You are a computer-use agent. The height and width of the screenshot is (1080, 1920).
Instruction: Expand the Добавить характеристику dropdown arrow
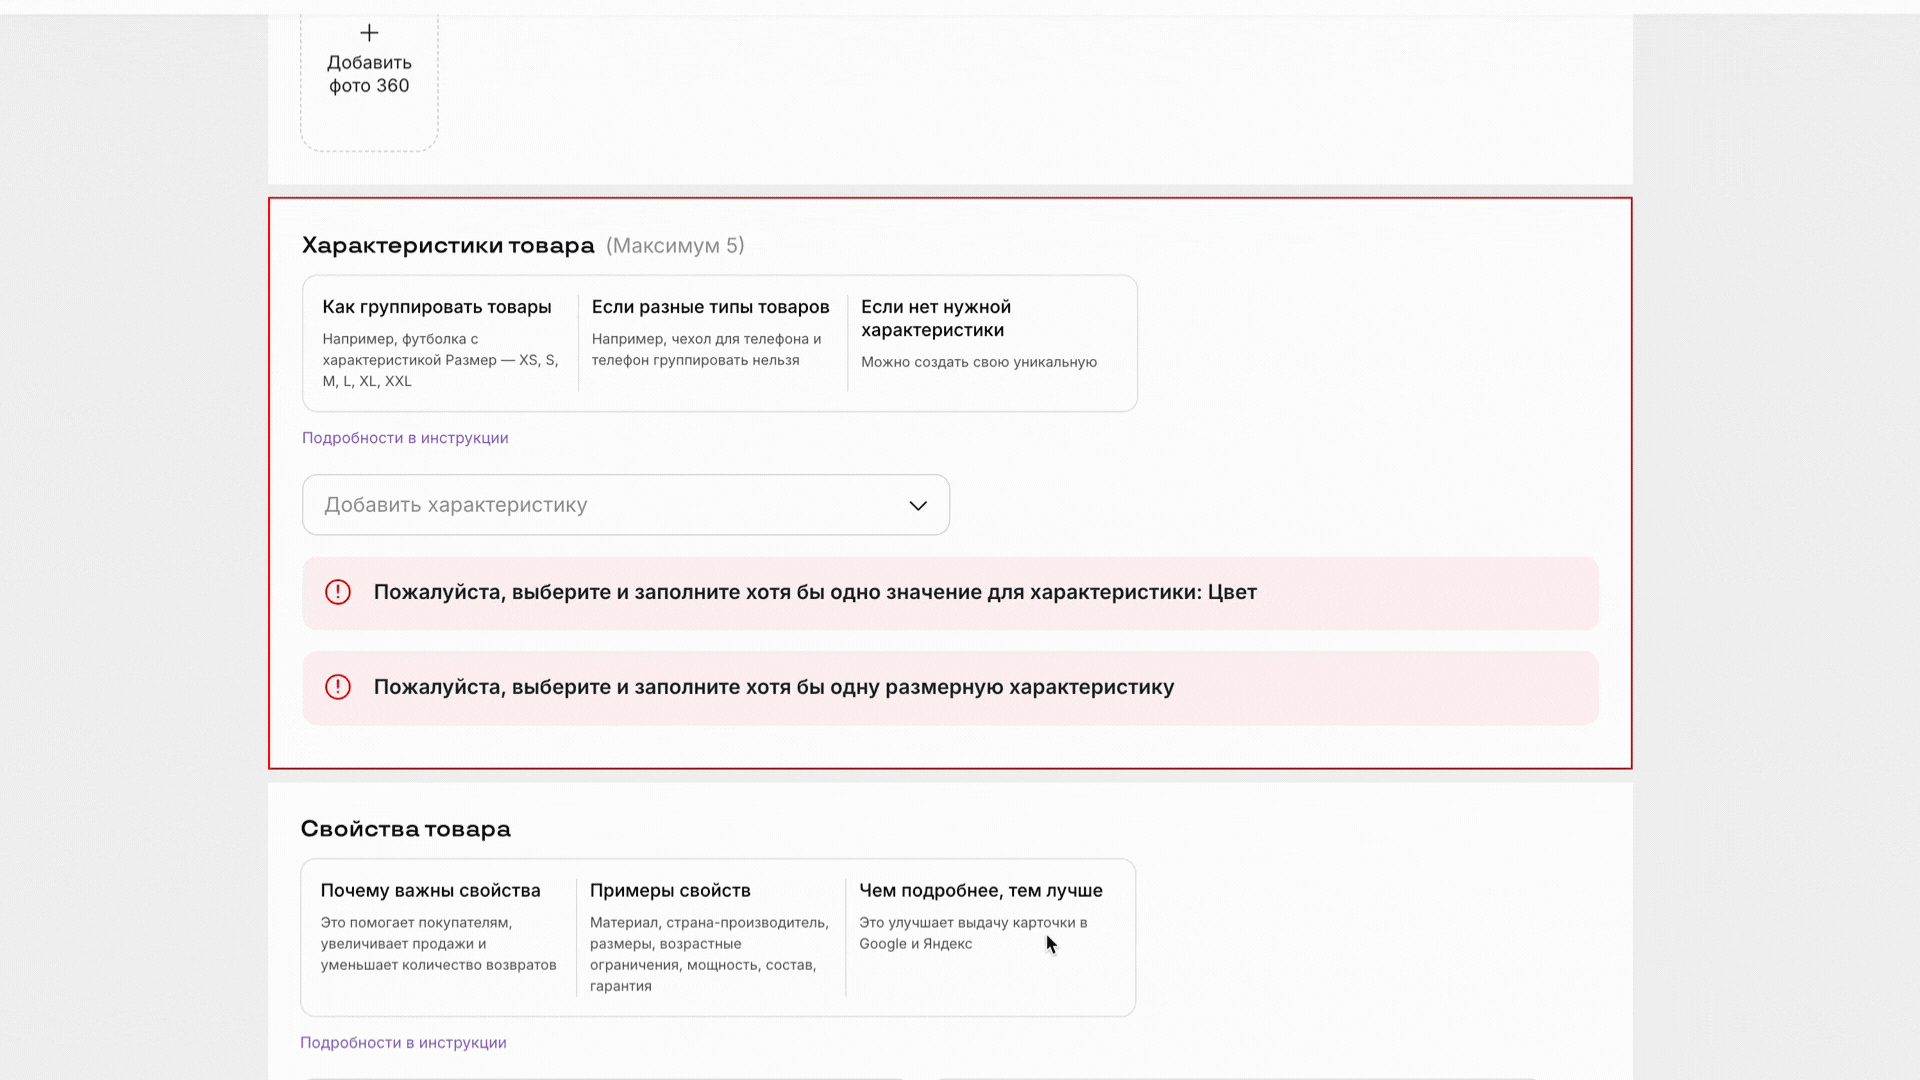[x=918, y=505]
